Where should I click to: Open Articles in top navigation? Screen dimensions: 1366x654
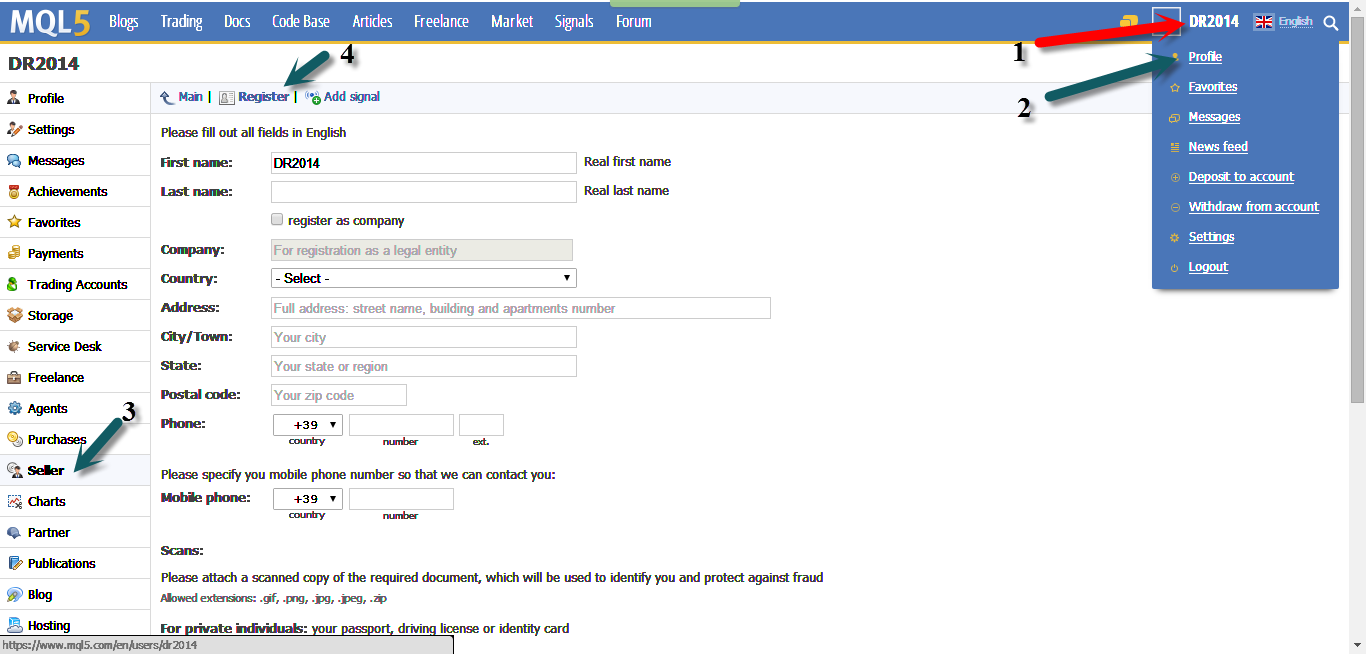(372, 21)
